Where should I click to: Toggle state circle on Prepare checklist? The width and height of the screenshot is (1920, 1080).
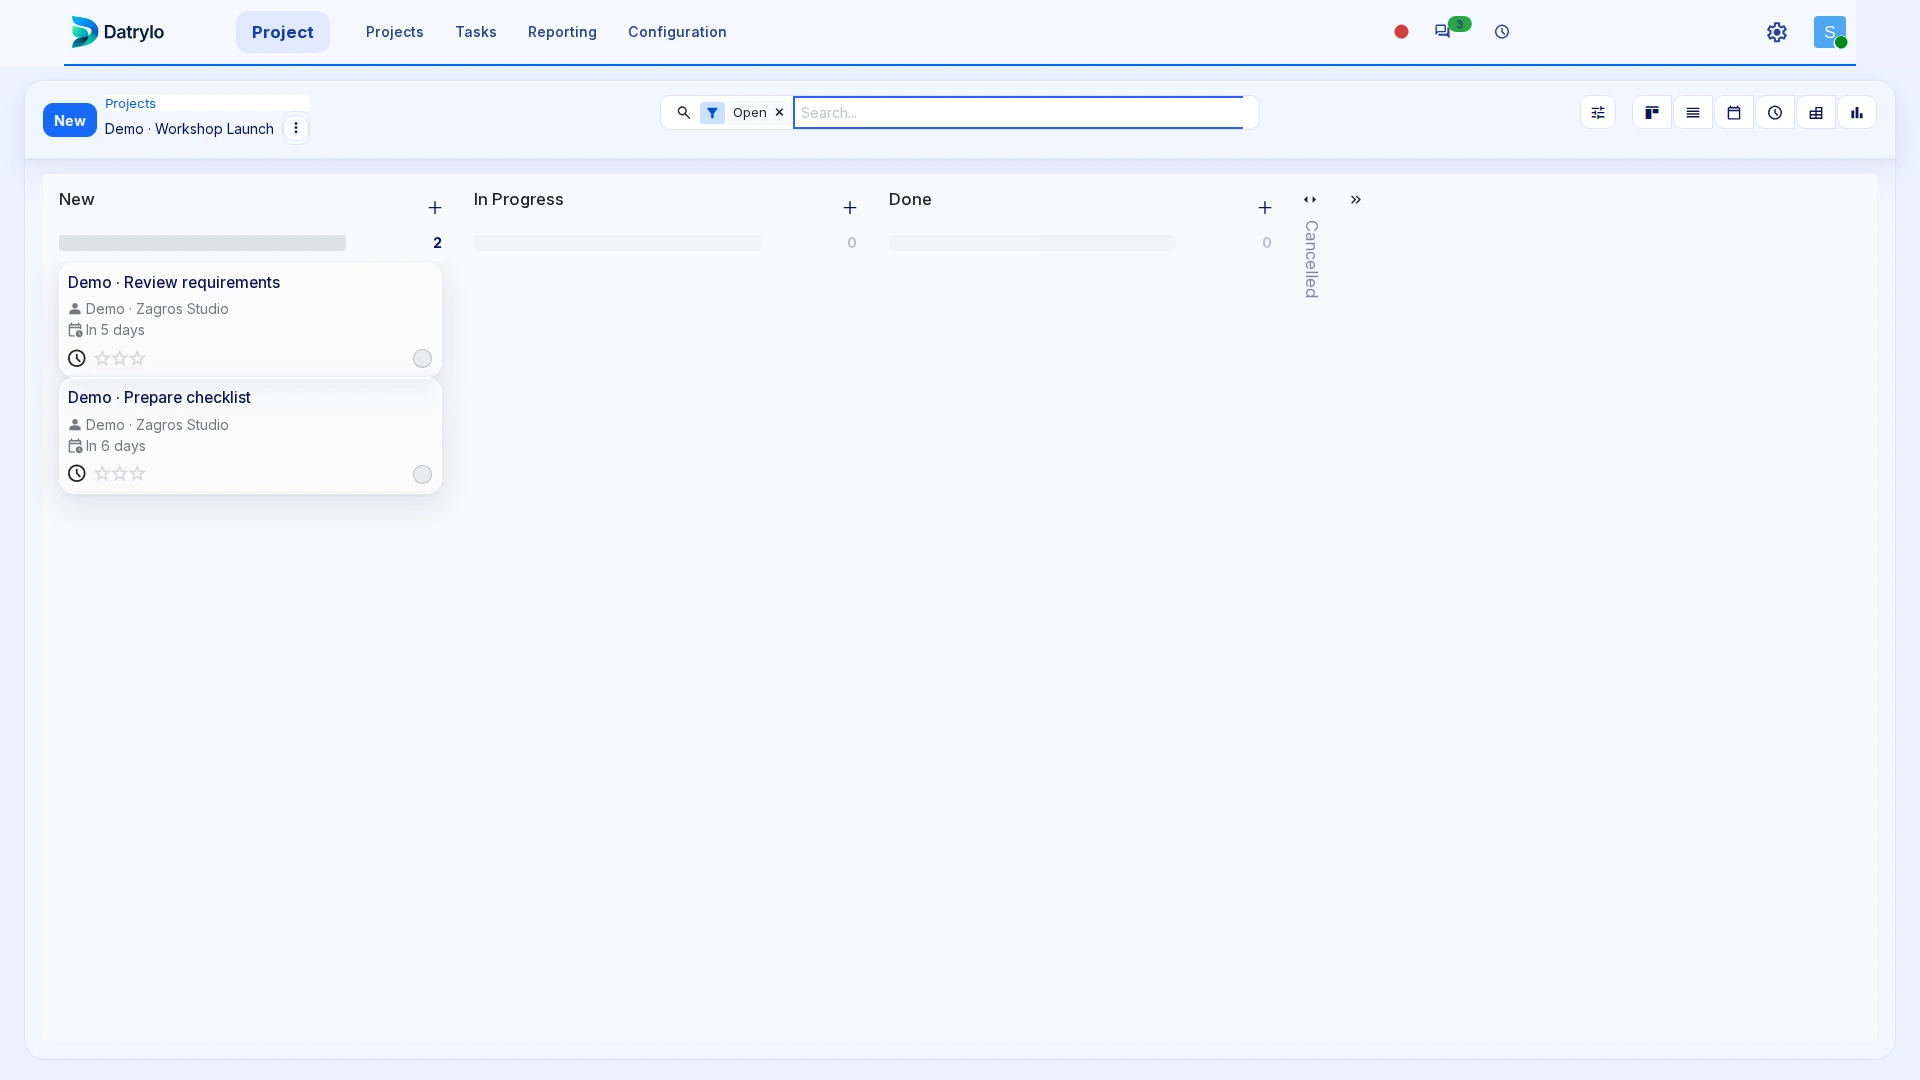coord(423,475)
